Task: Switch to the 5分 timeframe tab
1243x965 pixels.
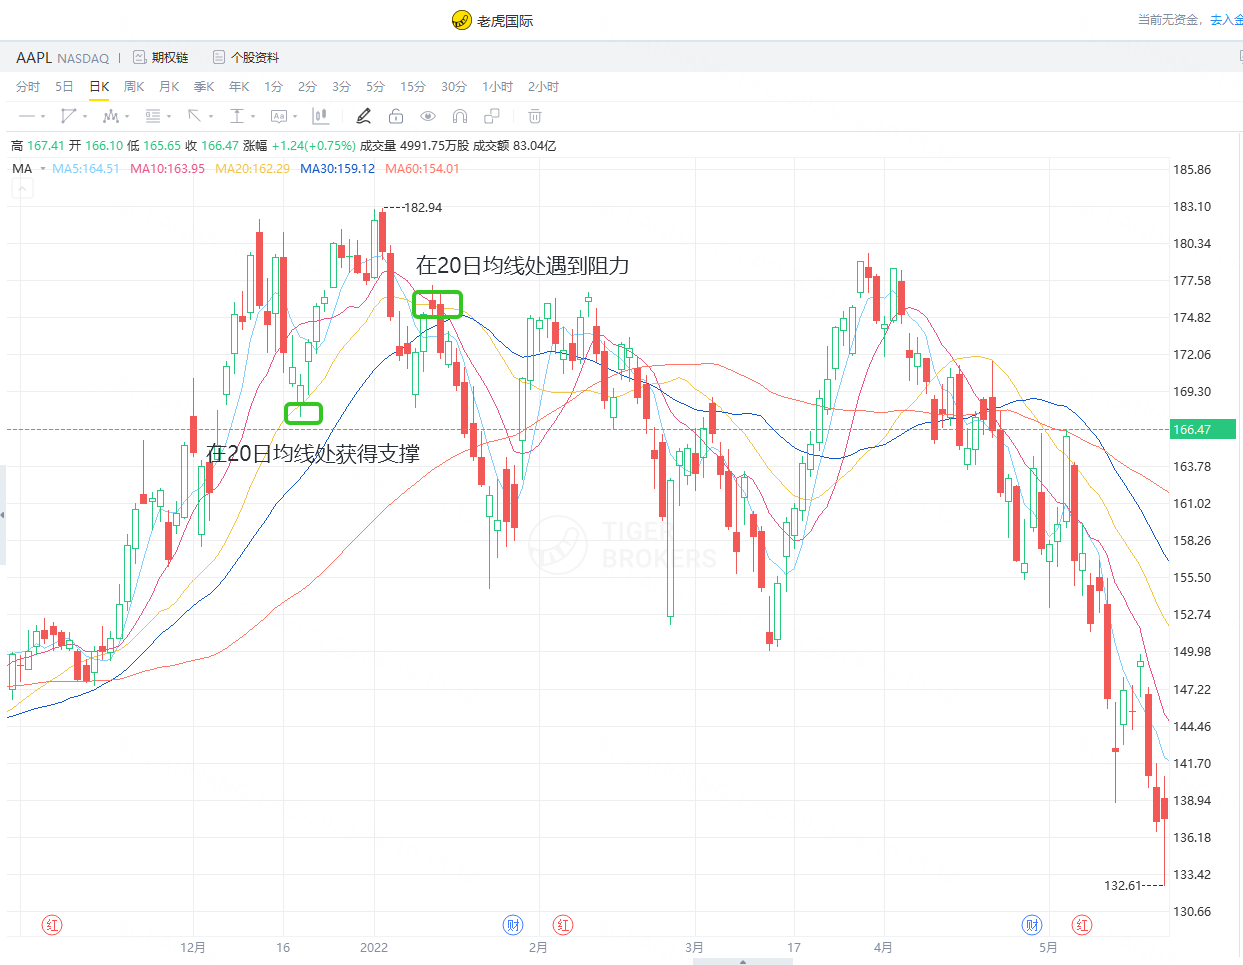Action: pyautogui.click(x=375, y=87)
